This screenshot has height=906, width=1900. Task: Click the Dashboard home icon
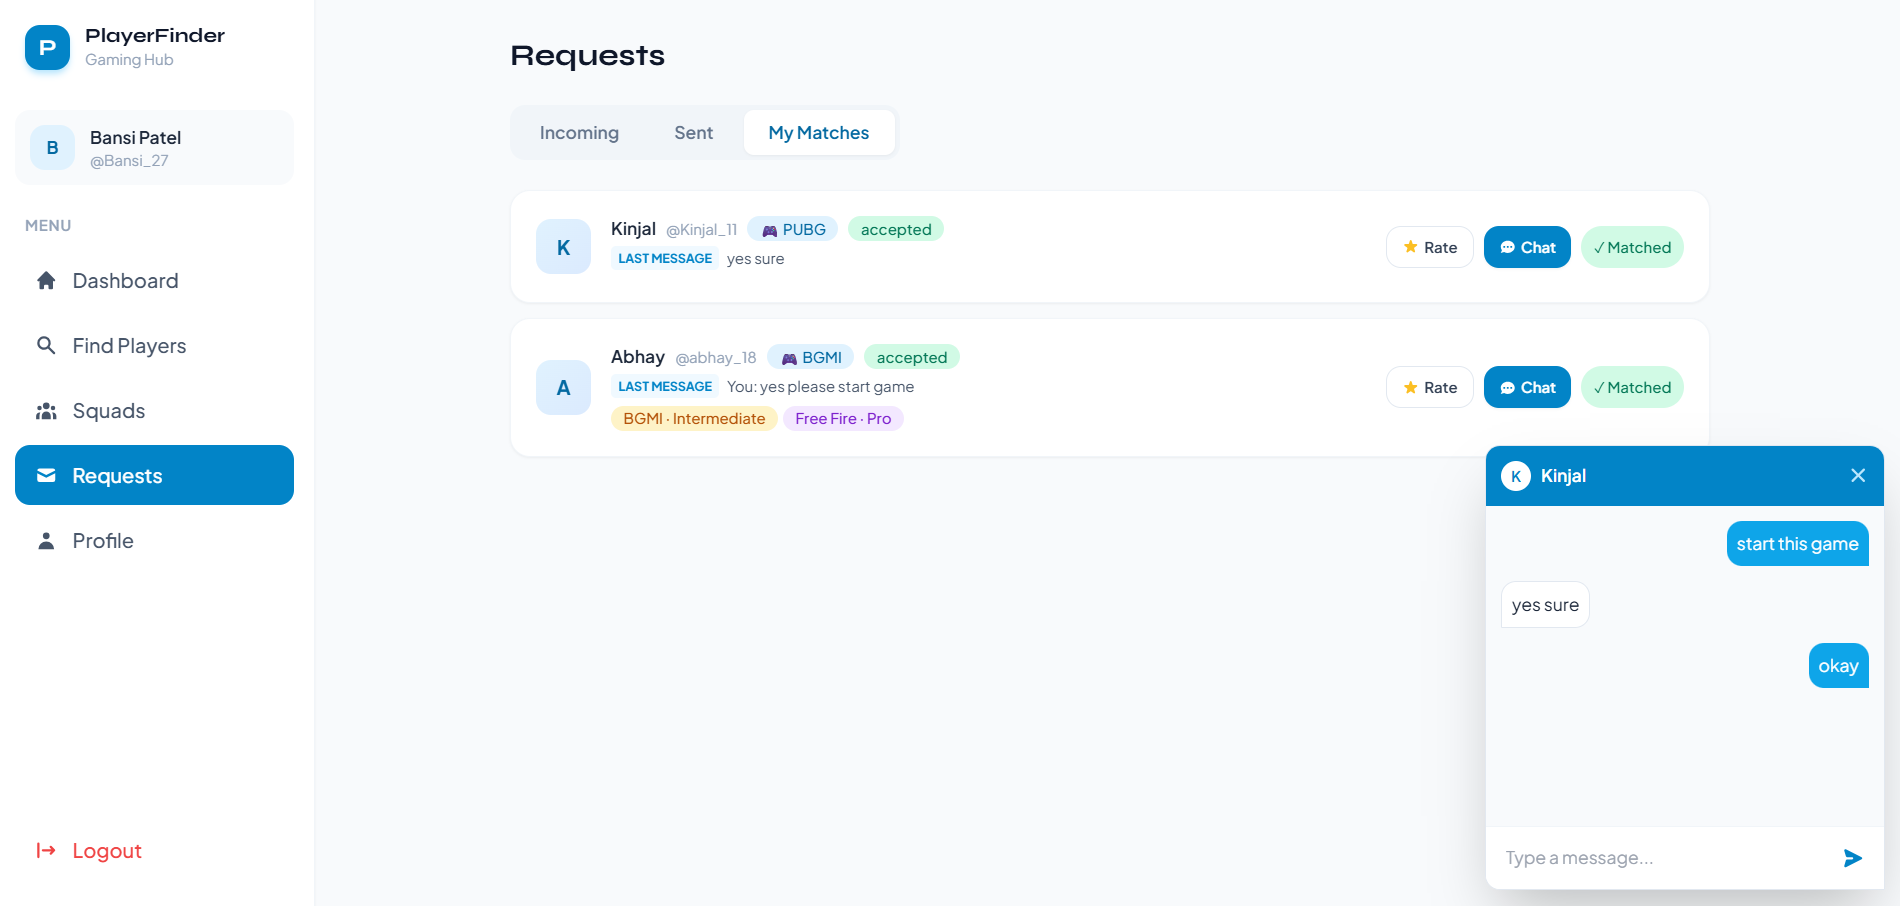tap(46, 281)
